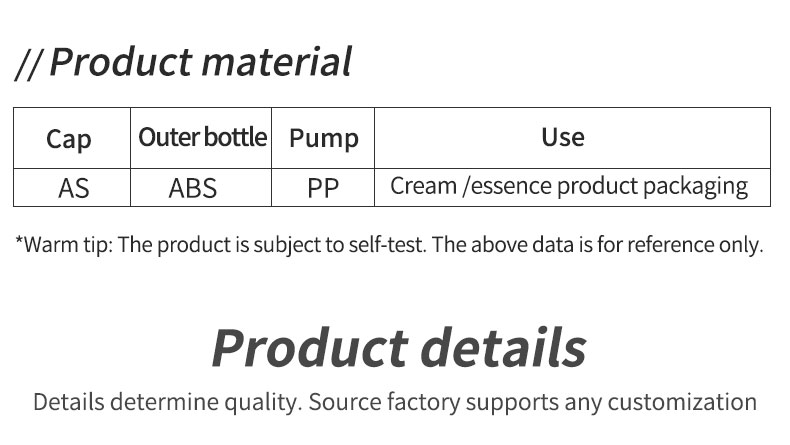Click the word "Cream" in the Use row

click(x=421, y=187)
